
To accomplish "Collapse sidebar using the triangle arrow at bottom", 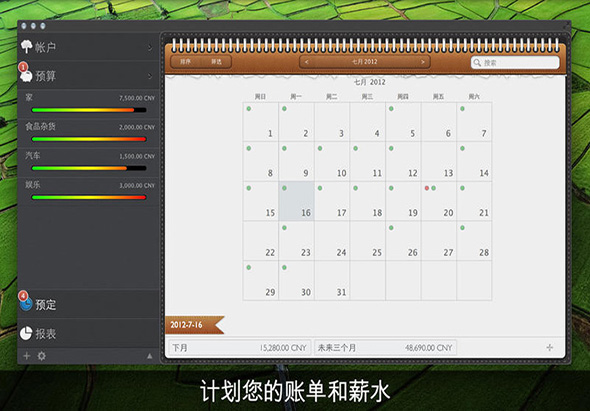I will coord(149,356).
